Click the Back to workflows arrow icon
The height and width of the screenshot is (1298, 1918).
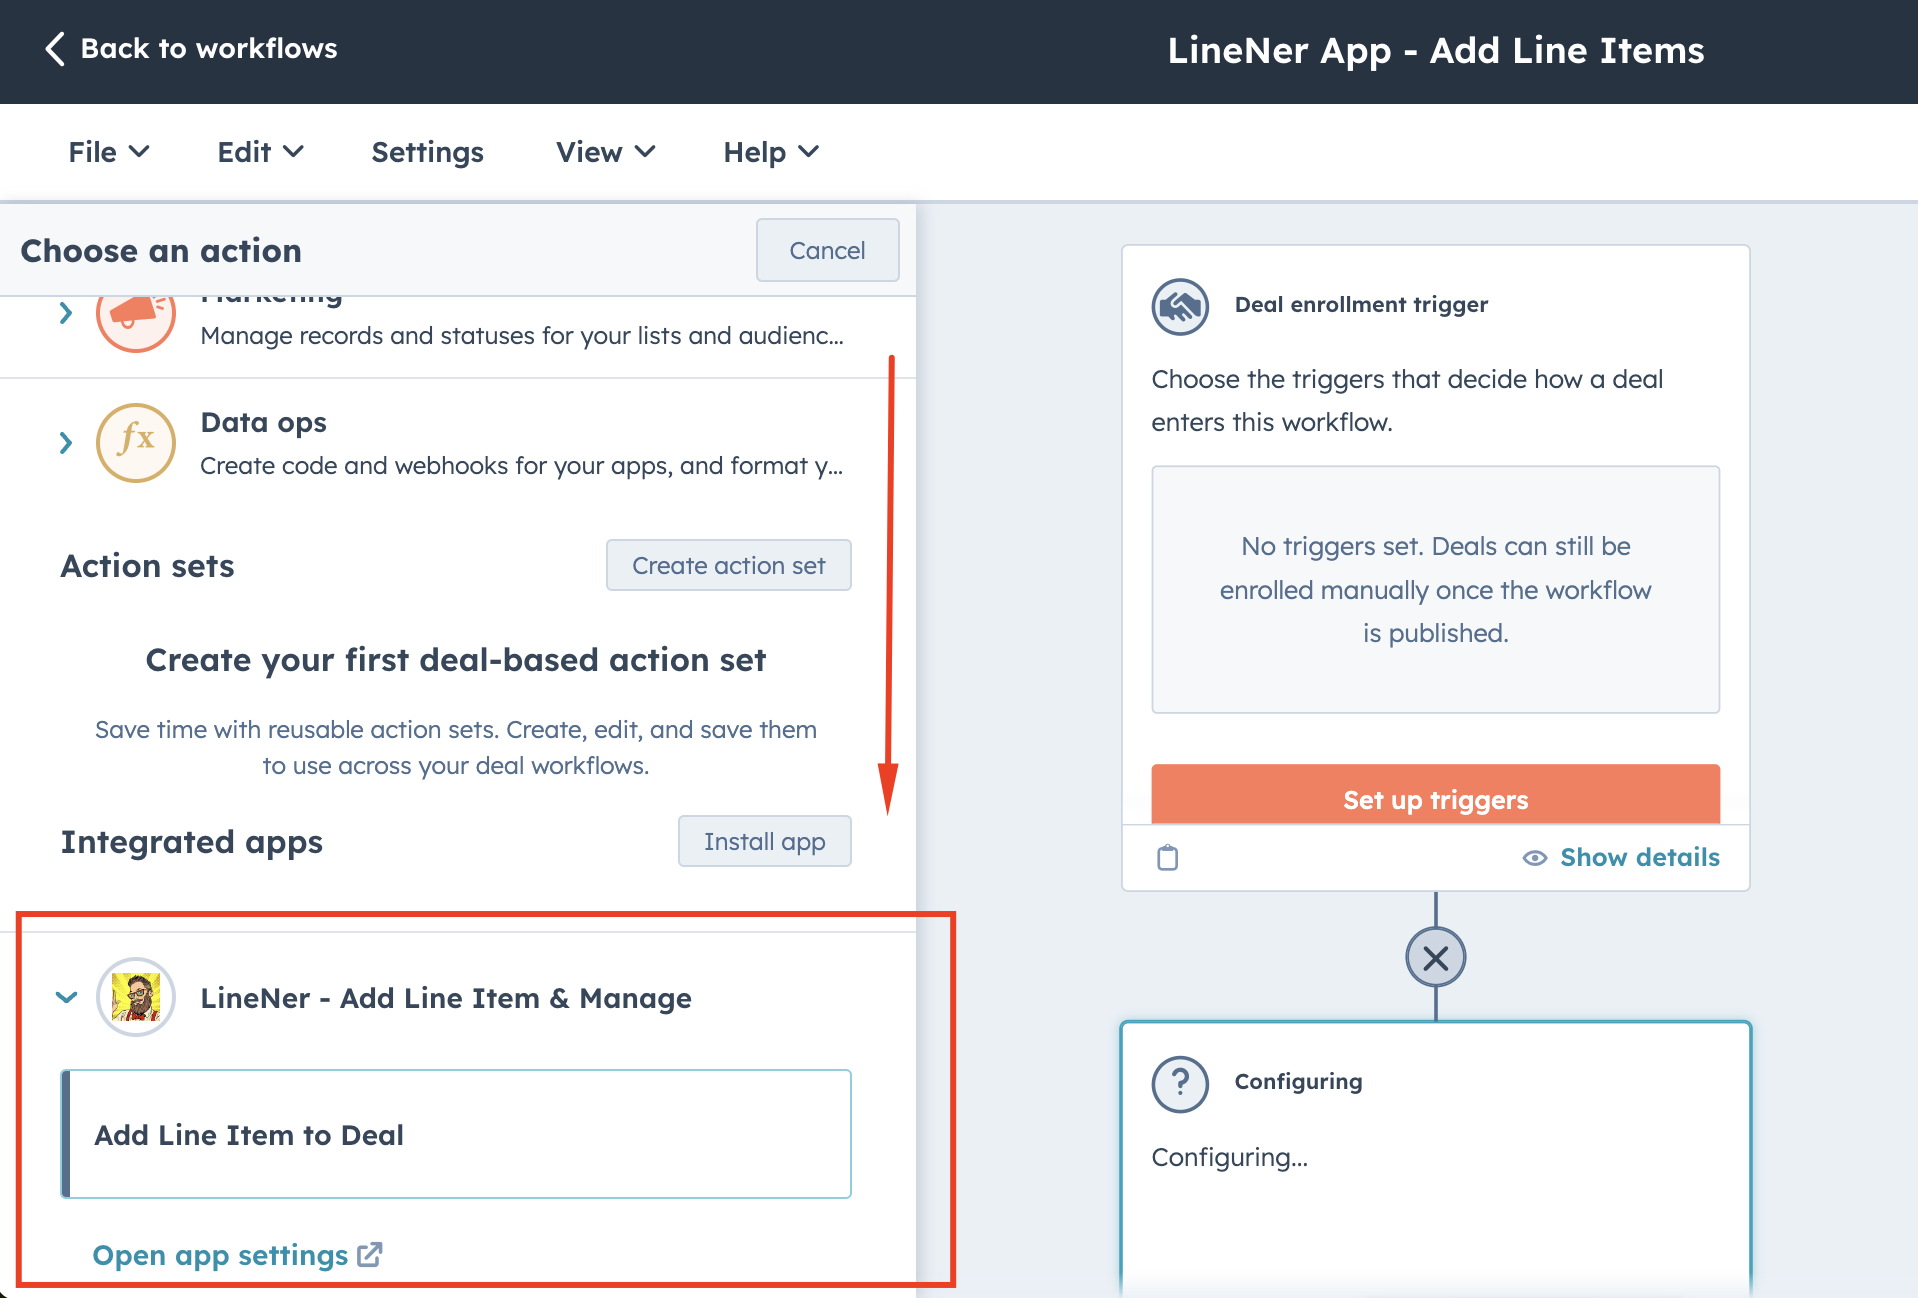[55, 48]
